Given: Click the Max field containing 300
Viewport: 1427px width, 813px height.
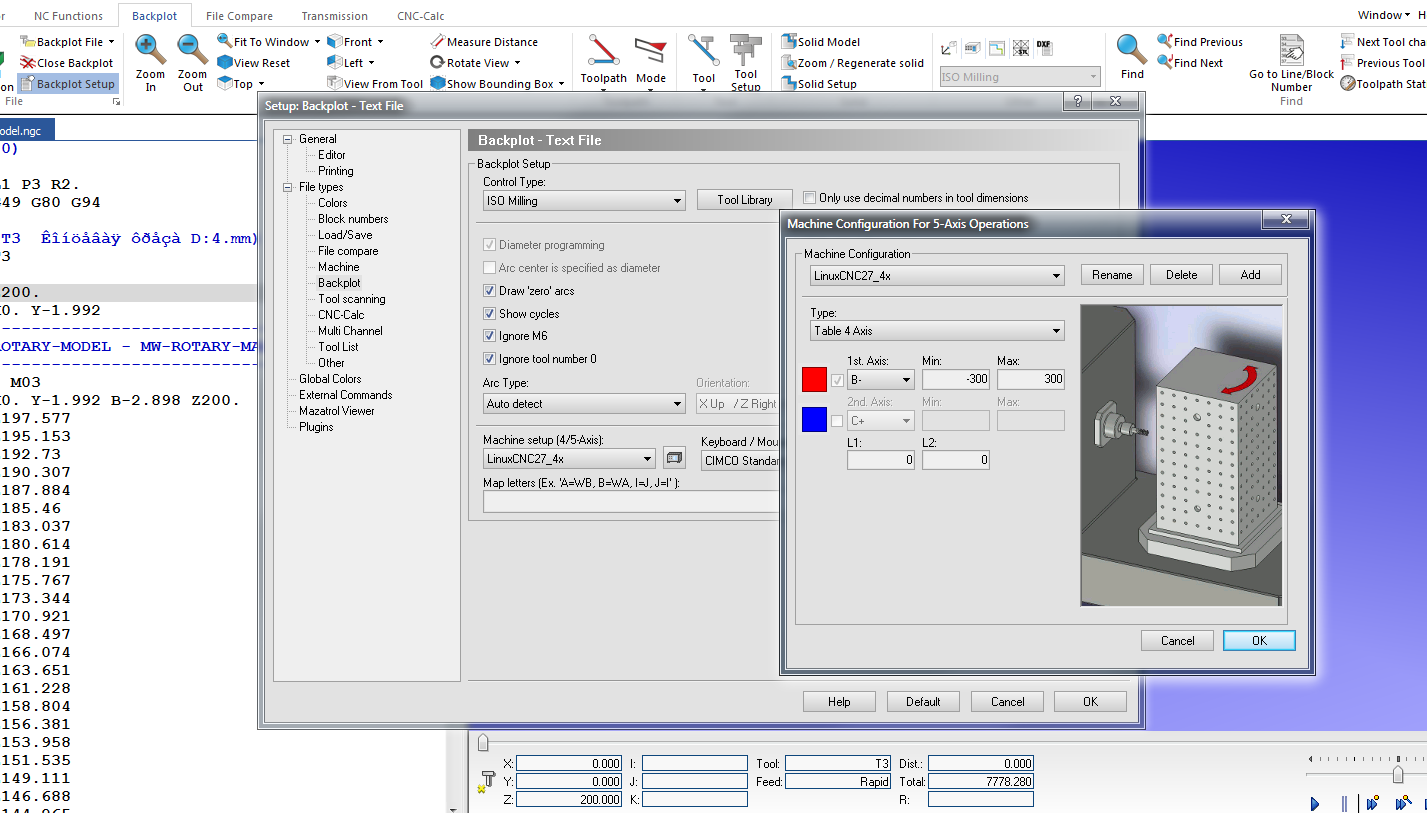Looking at the screenshot, I should [x=1030, y=380].
